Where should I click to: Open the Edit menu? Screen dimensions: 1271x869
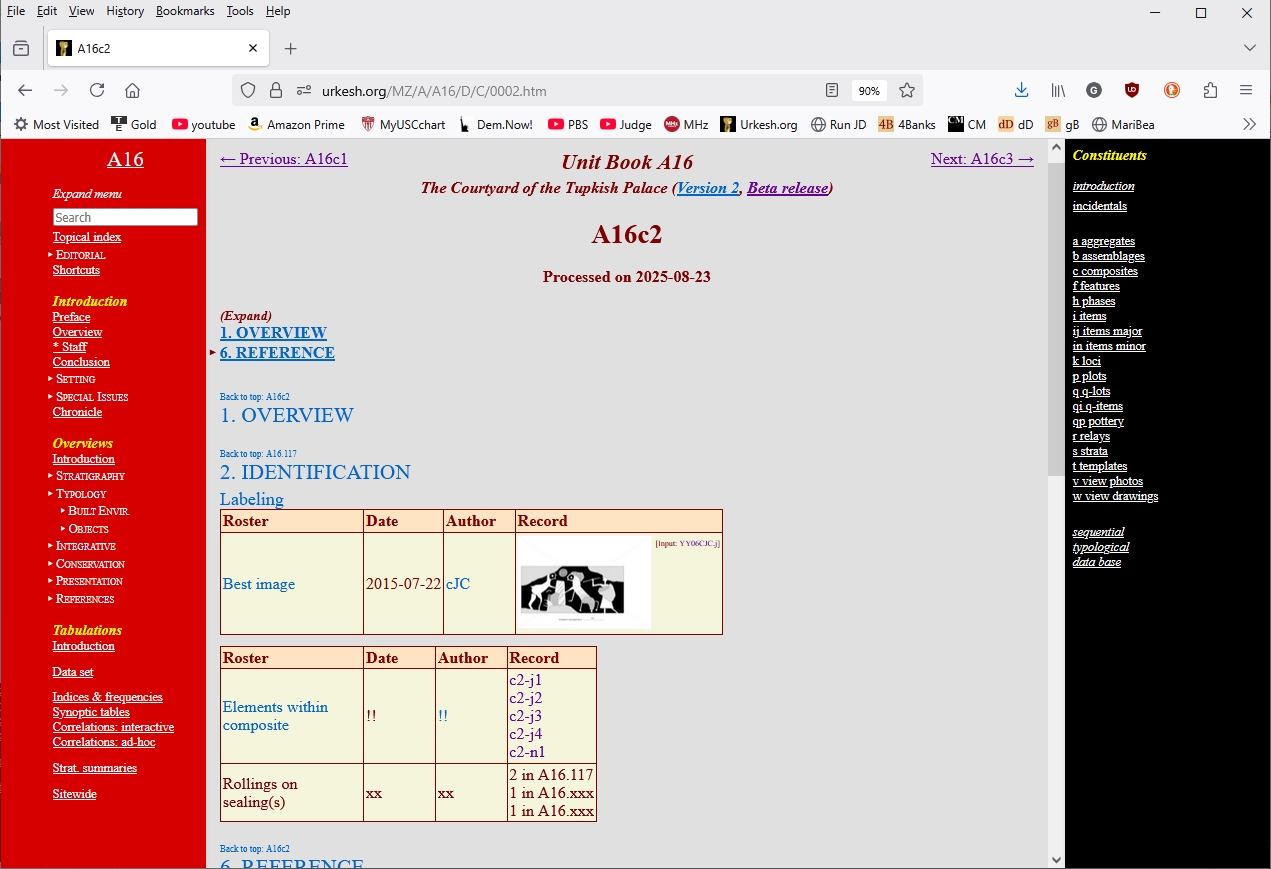point(47,11)
